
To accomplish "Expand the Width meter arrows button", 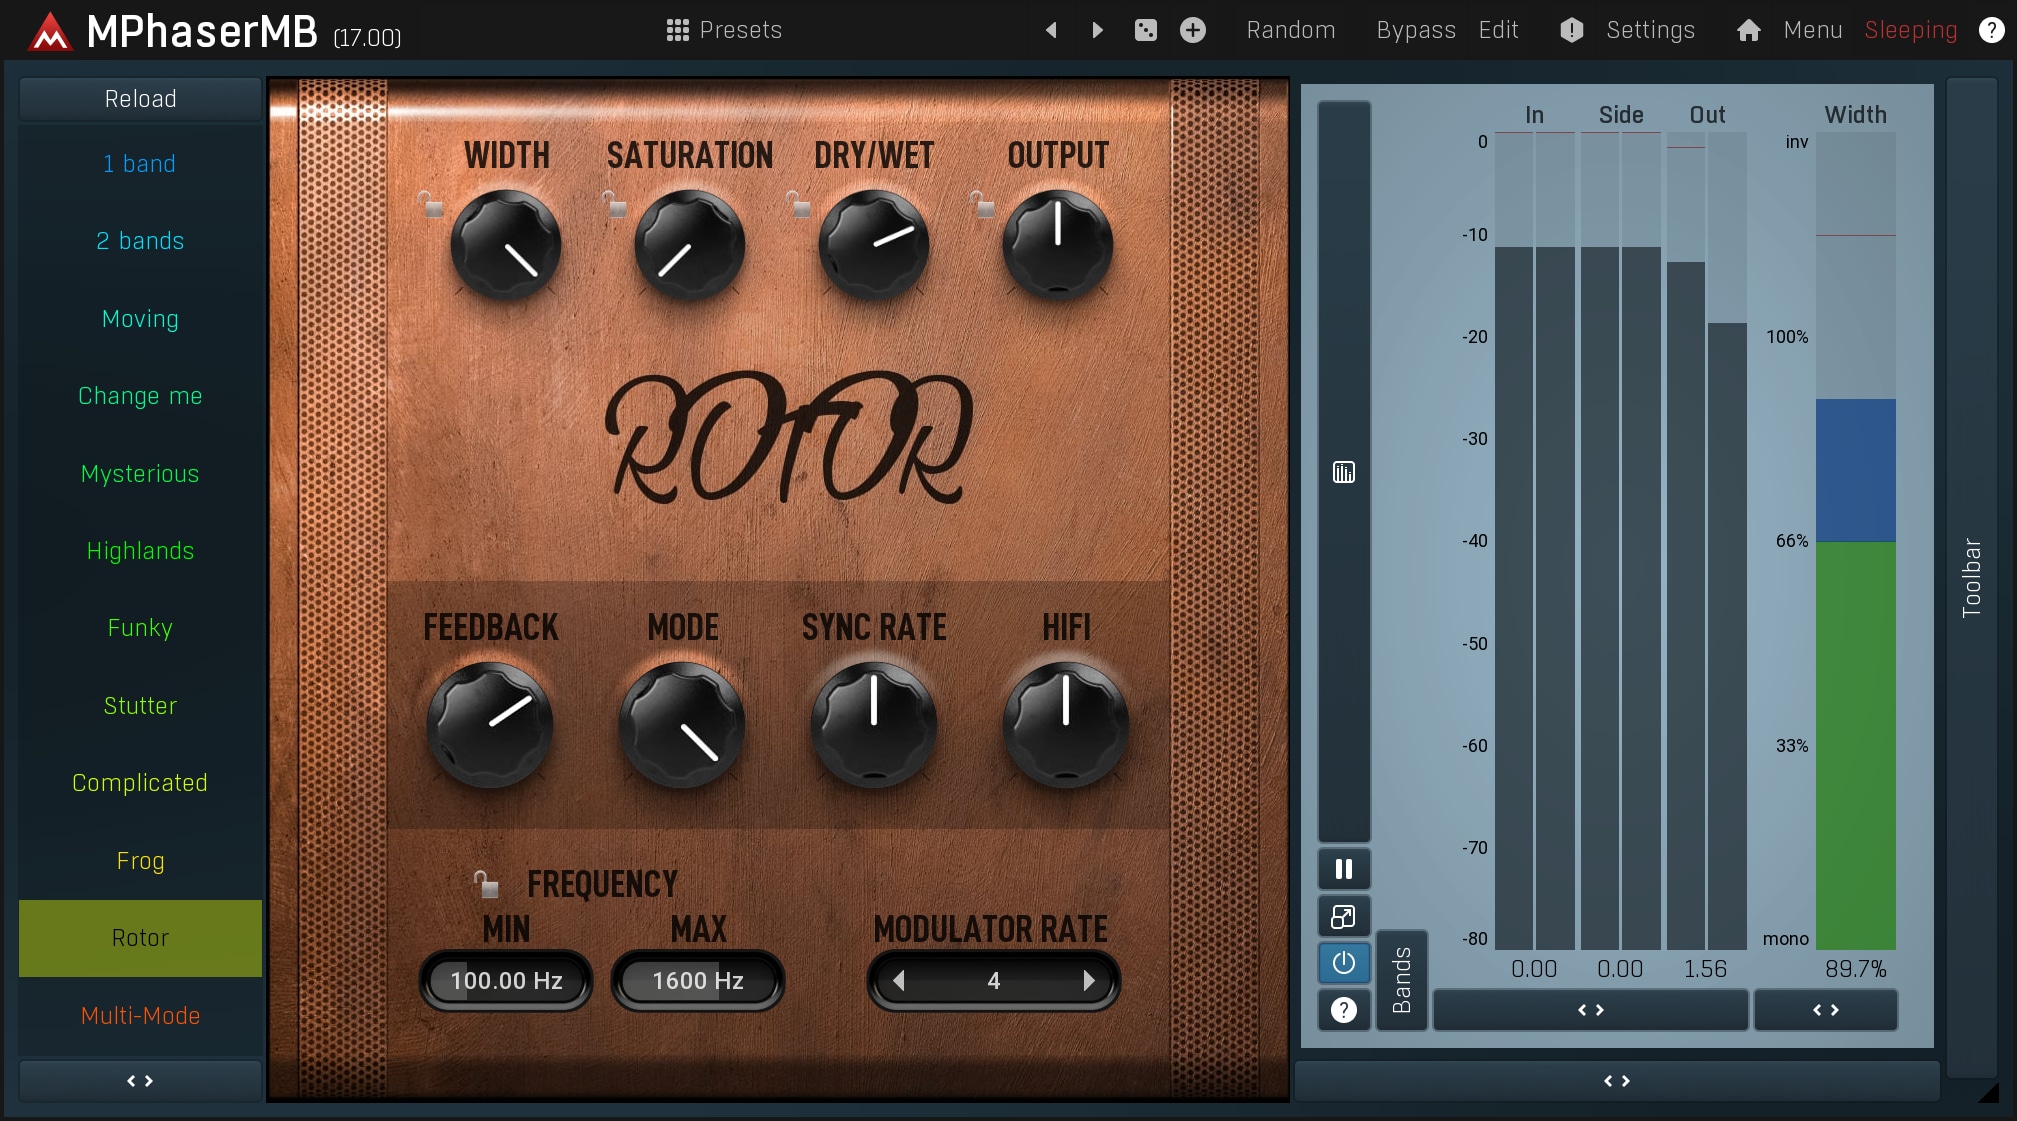I will tap(1825, 1010).
